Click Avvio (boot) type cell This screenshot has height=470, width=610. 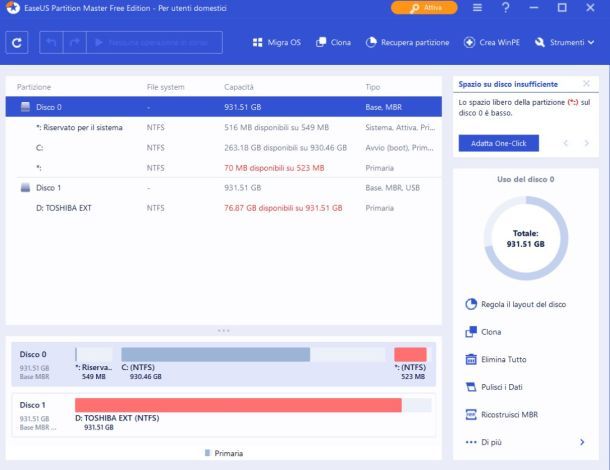(x=400, y=147)
